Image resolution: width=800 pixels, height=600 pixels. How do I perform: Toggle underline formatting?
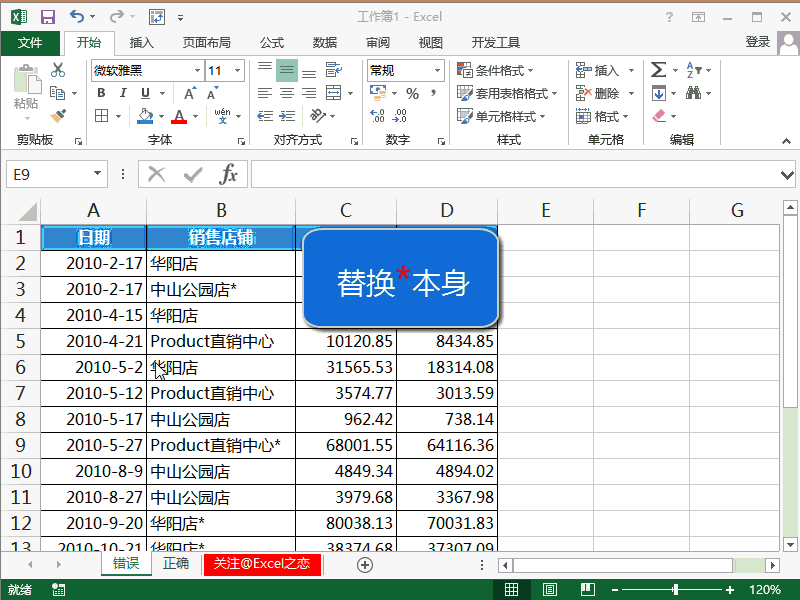click(x=144, y=92)
